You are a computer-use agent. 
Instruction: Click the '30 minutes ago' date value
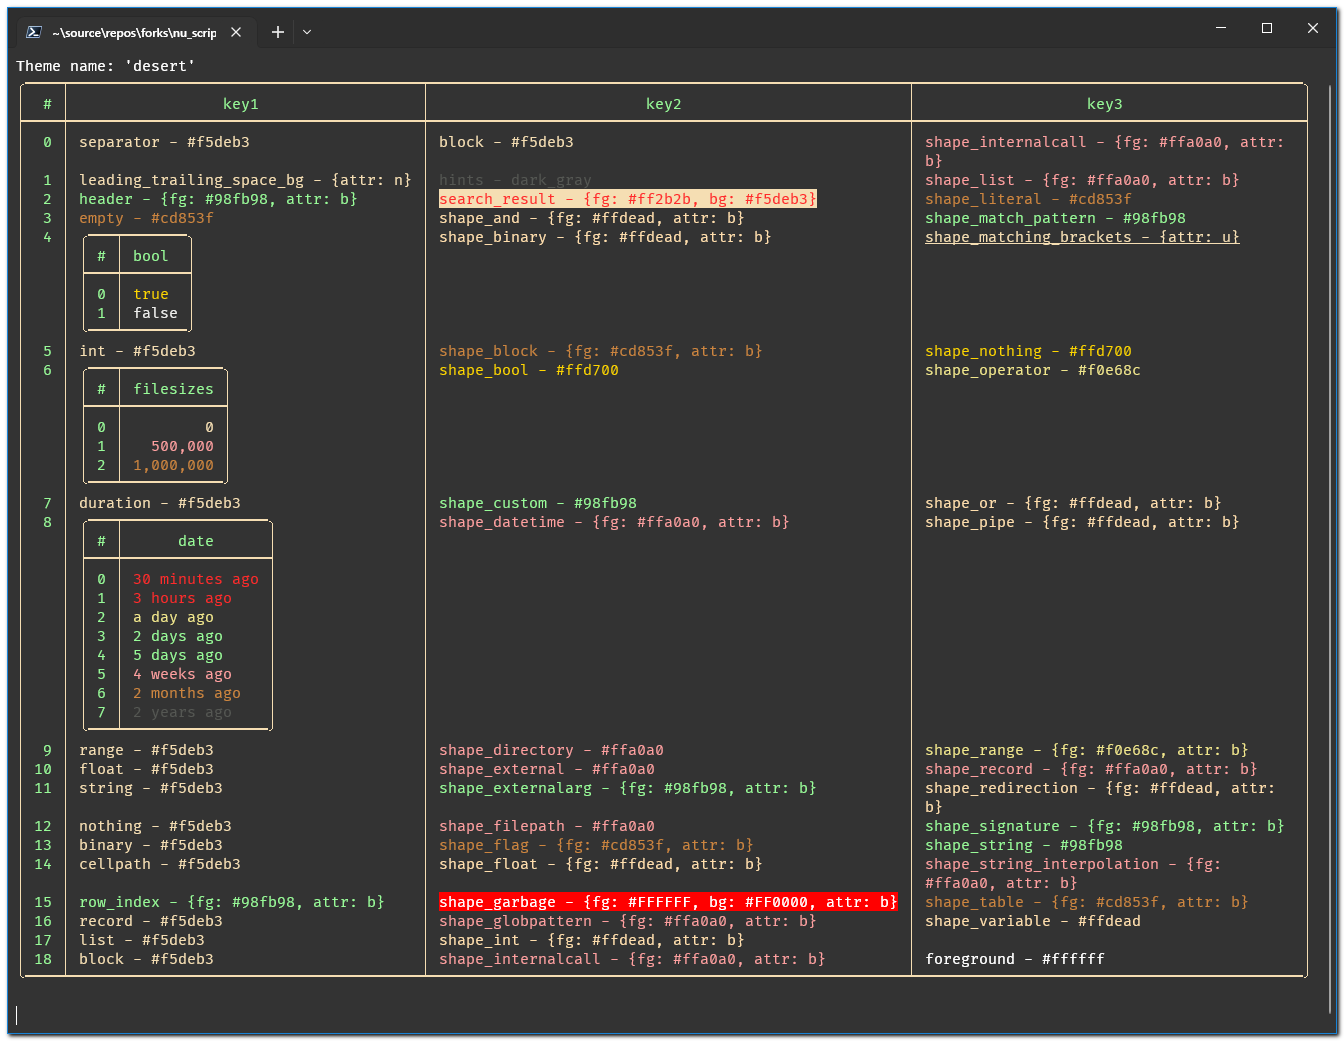pos(196,579)
